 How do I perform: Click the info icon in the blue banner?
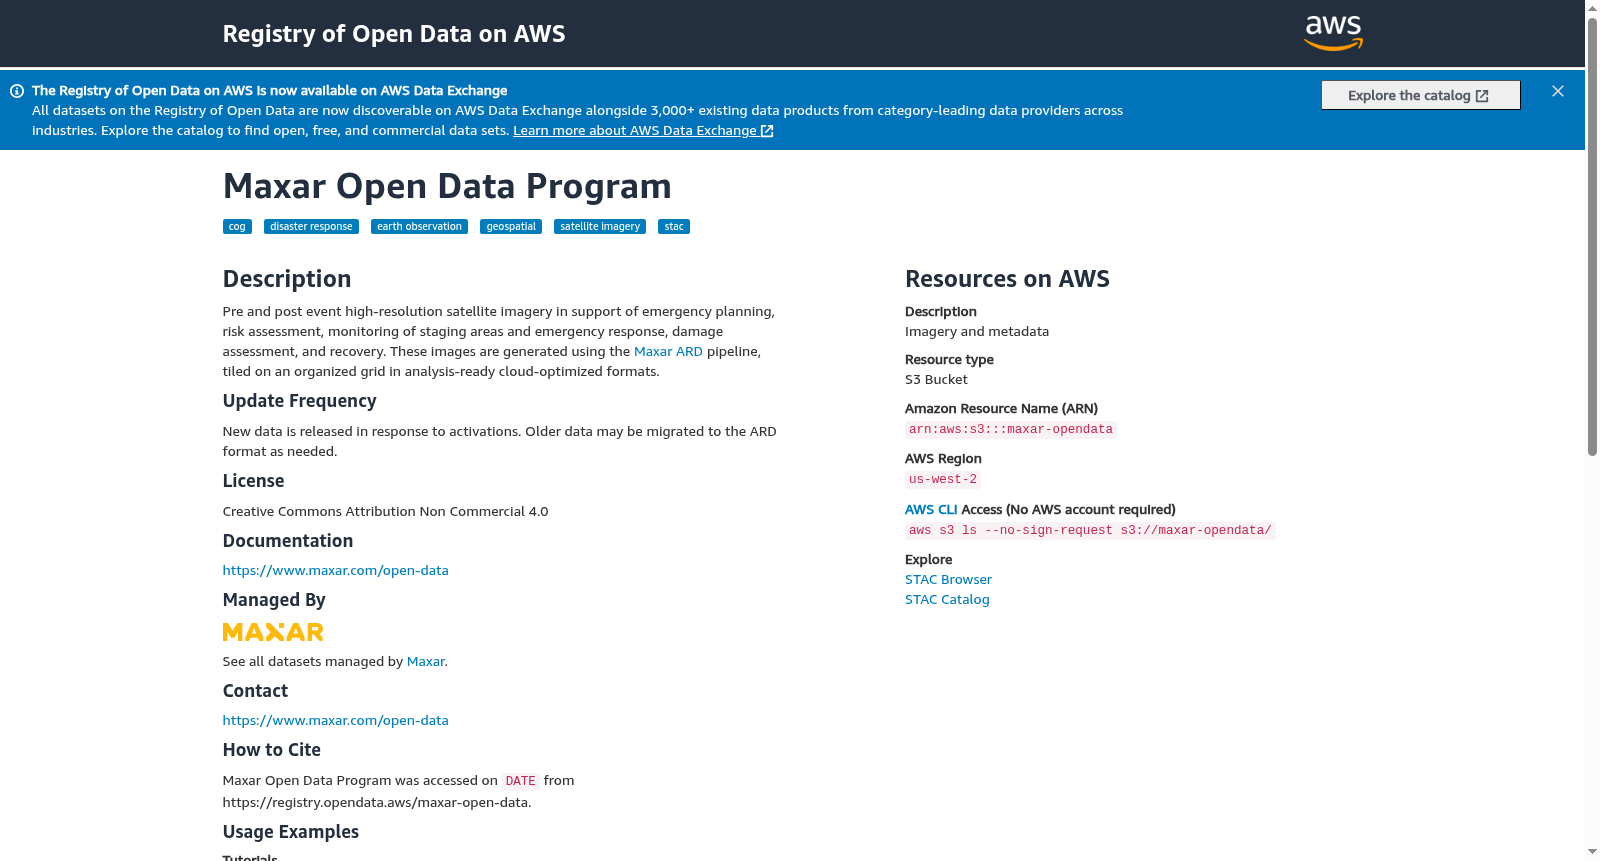click(x=17, y=91)
